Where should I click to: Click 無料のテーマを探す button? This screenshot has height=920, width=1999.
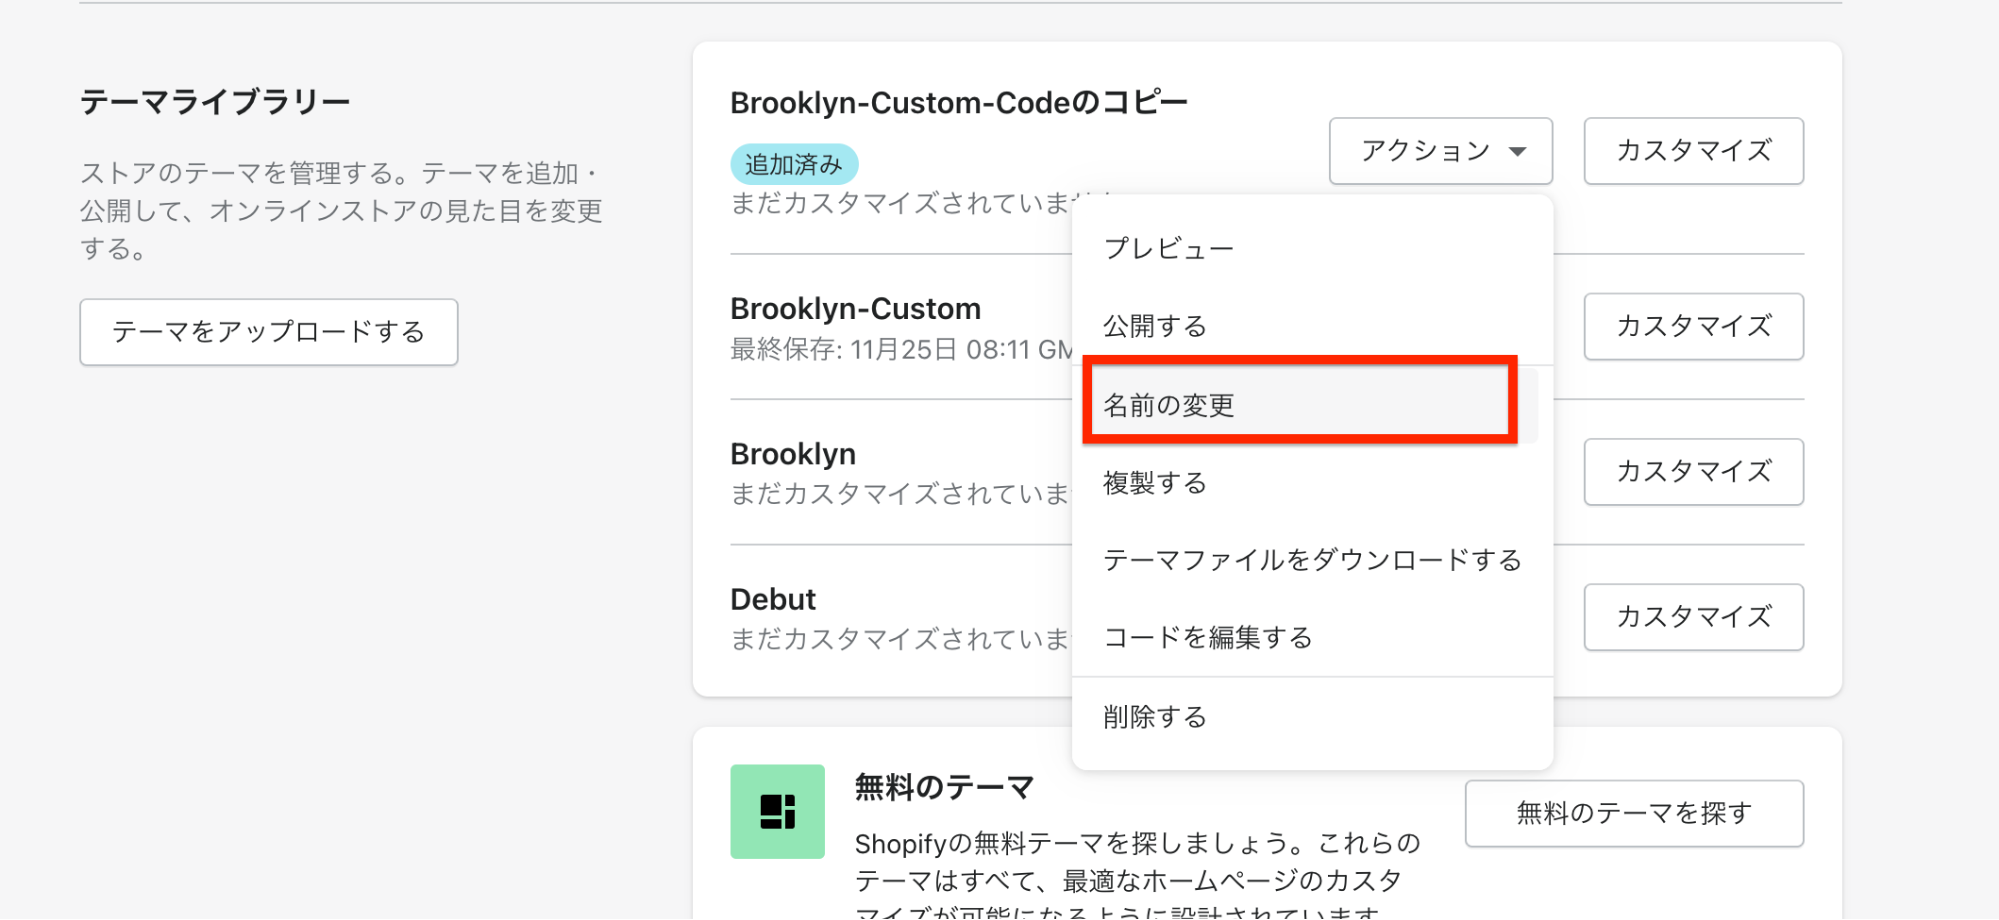point(1633,813)
